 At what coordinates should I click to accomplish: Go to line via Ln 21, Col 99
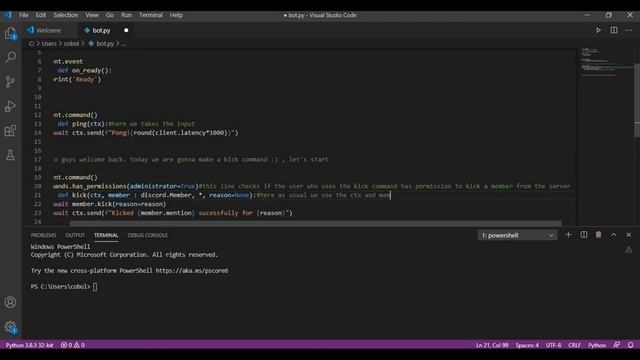pos(492,345)
